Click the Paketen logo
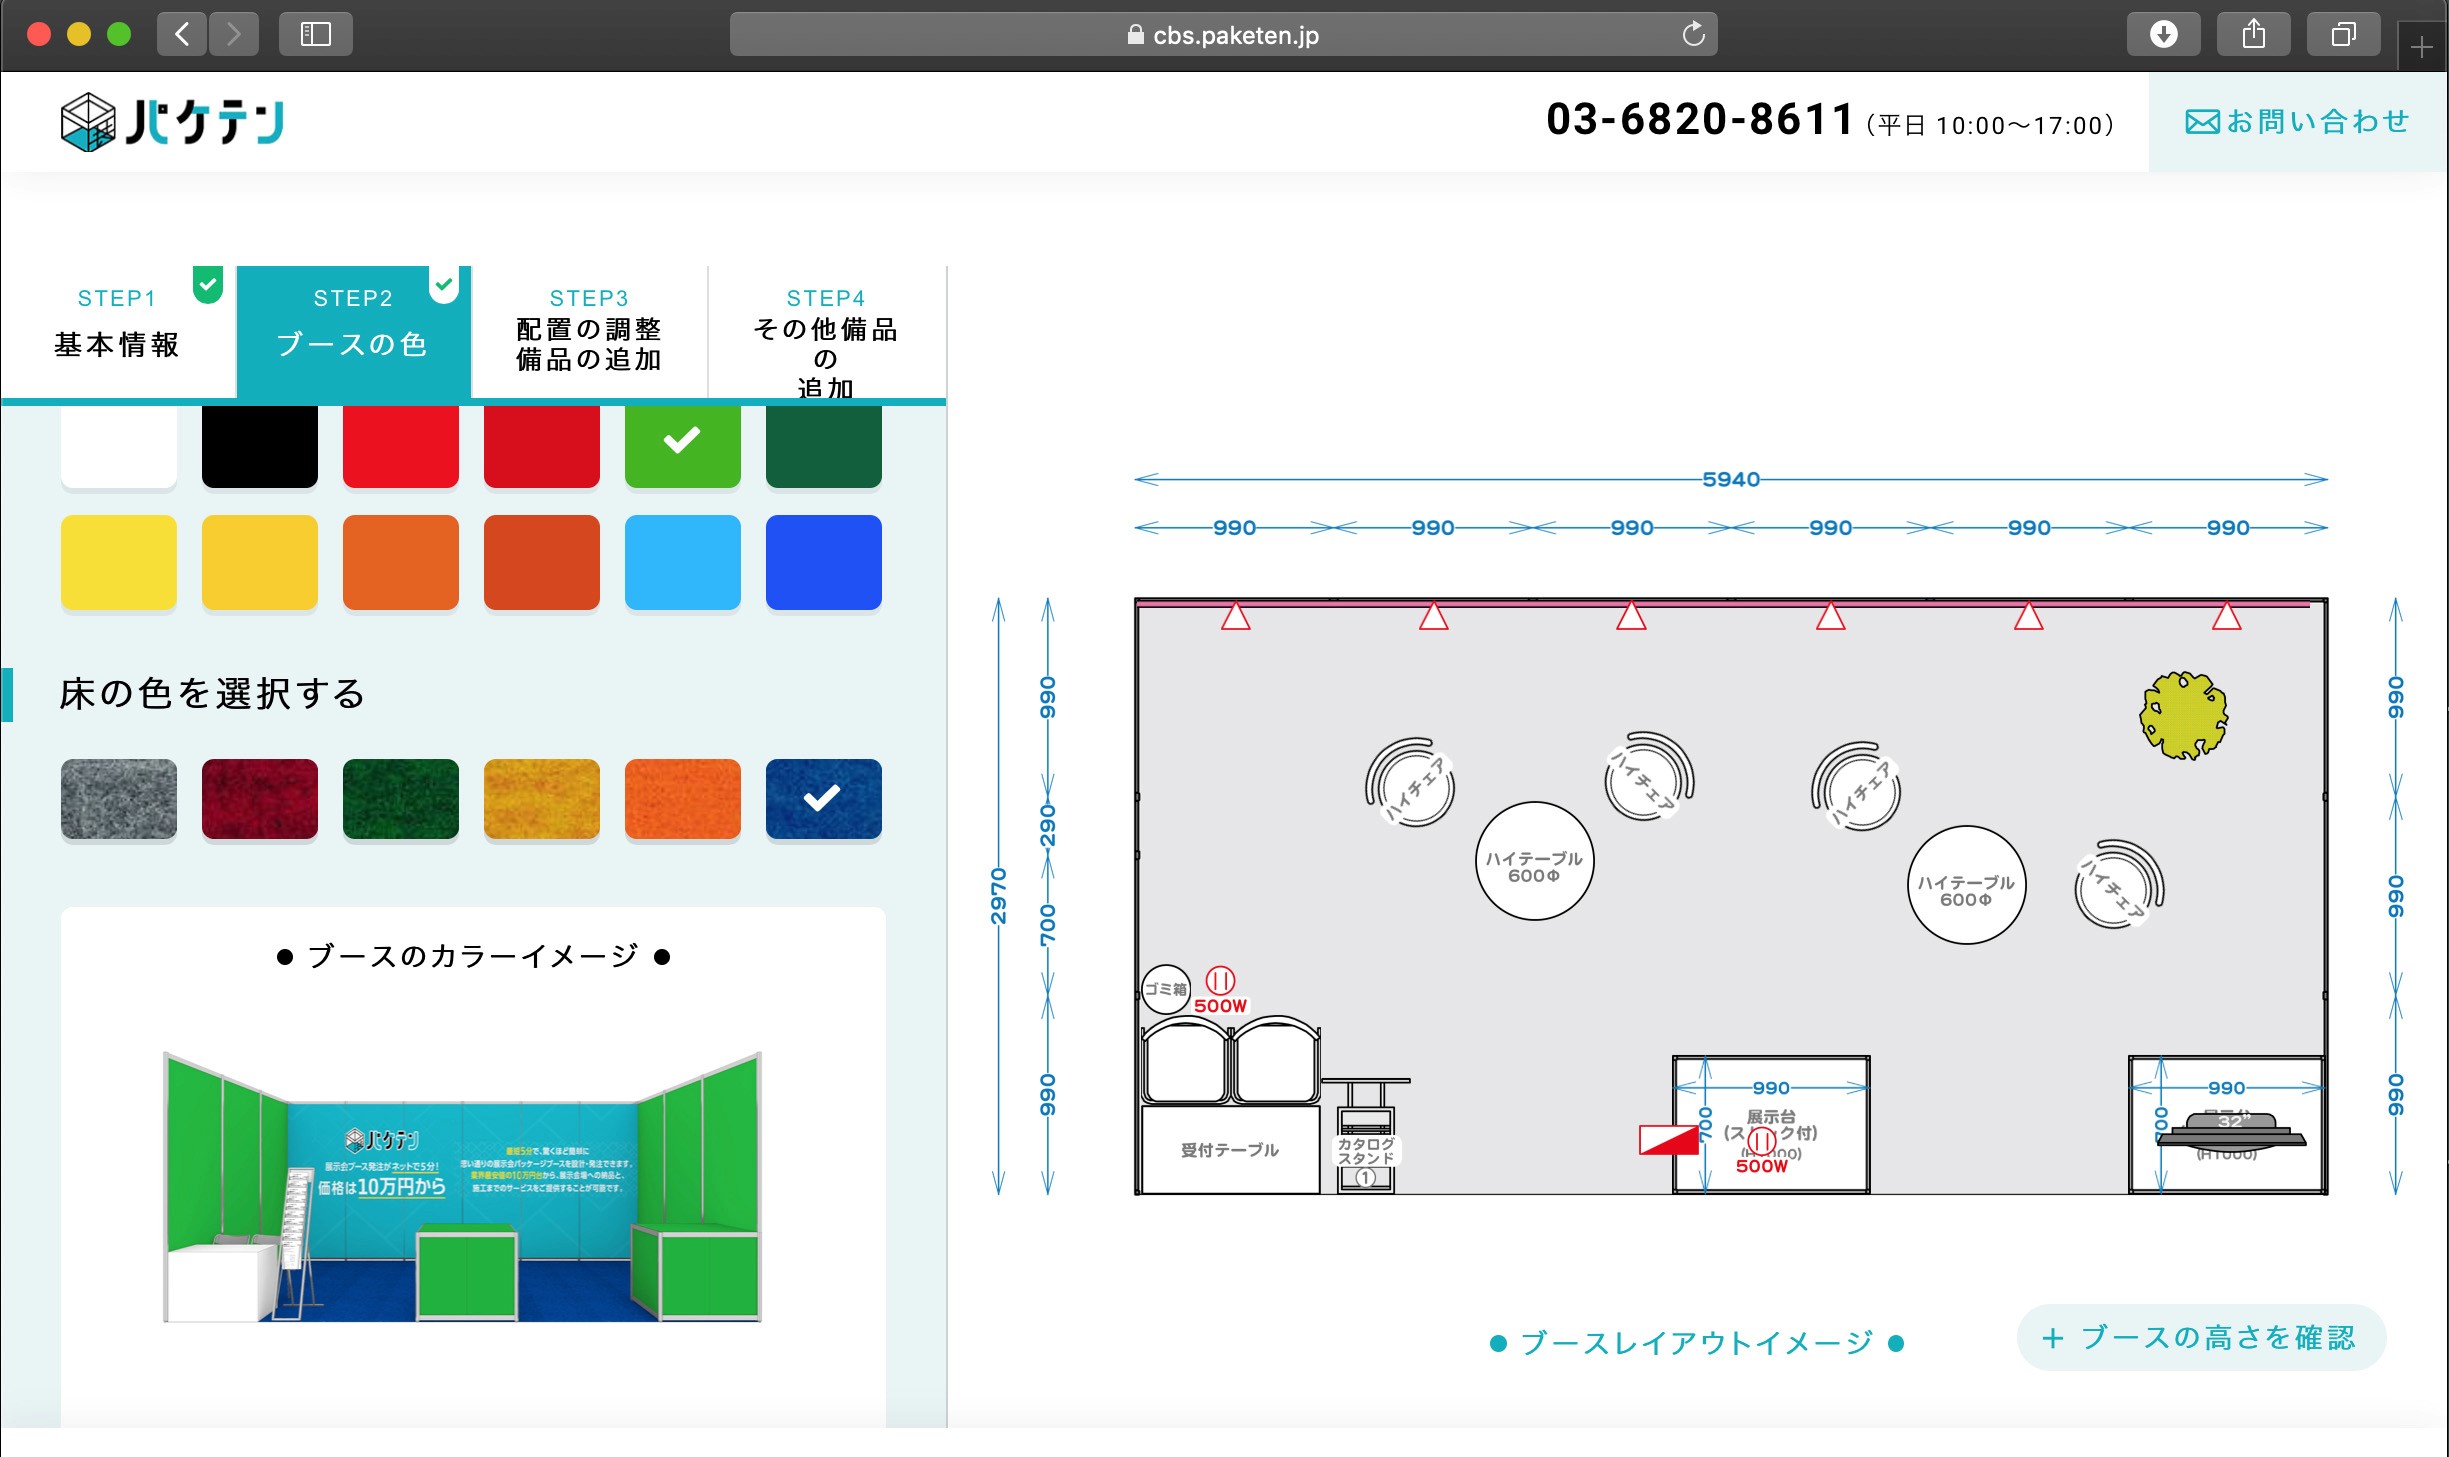This screenshot has height=1457, width=2449. point(172,120)
